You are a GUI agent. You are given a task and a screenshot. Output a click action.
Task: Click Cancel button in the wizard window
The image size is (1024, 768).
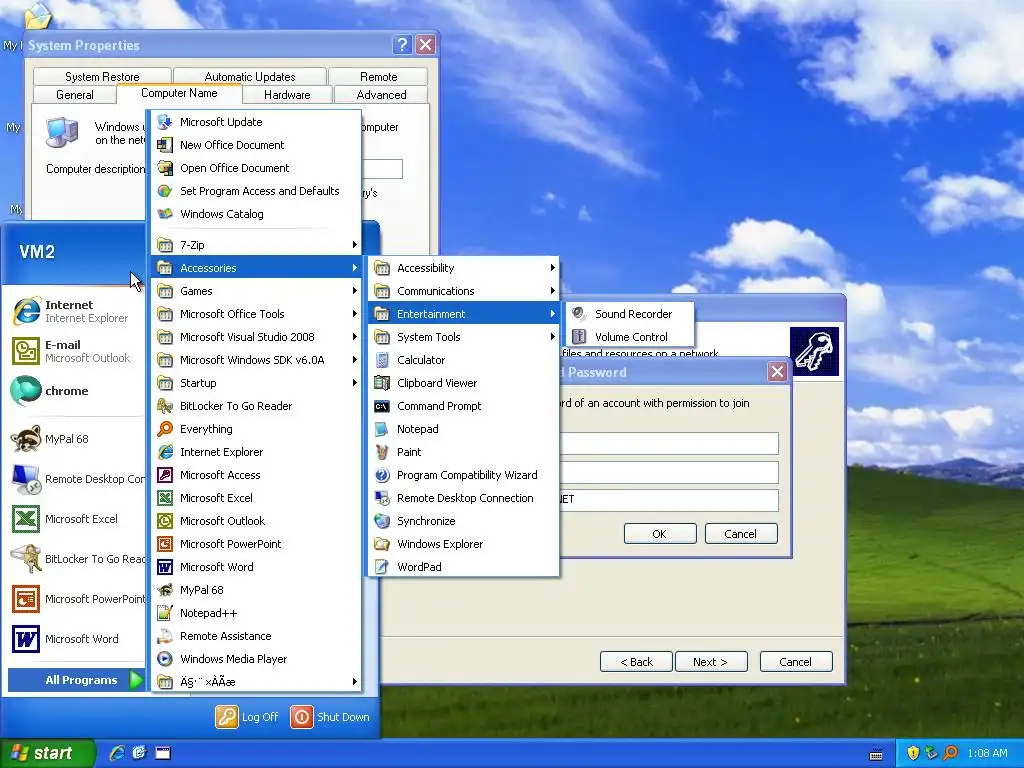click(795, 662)
